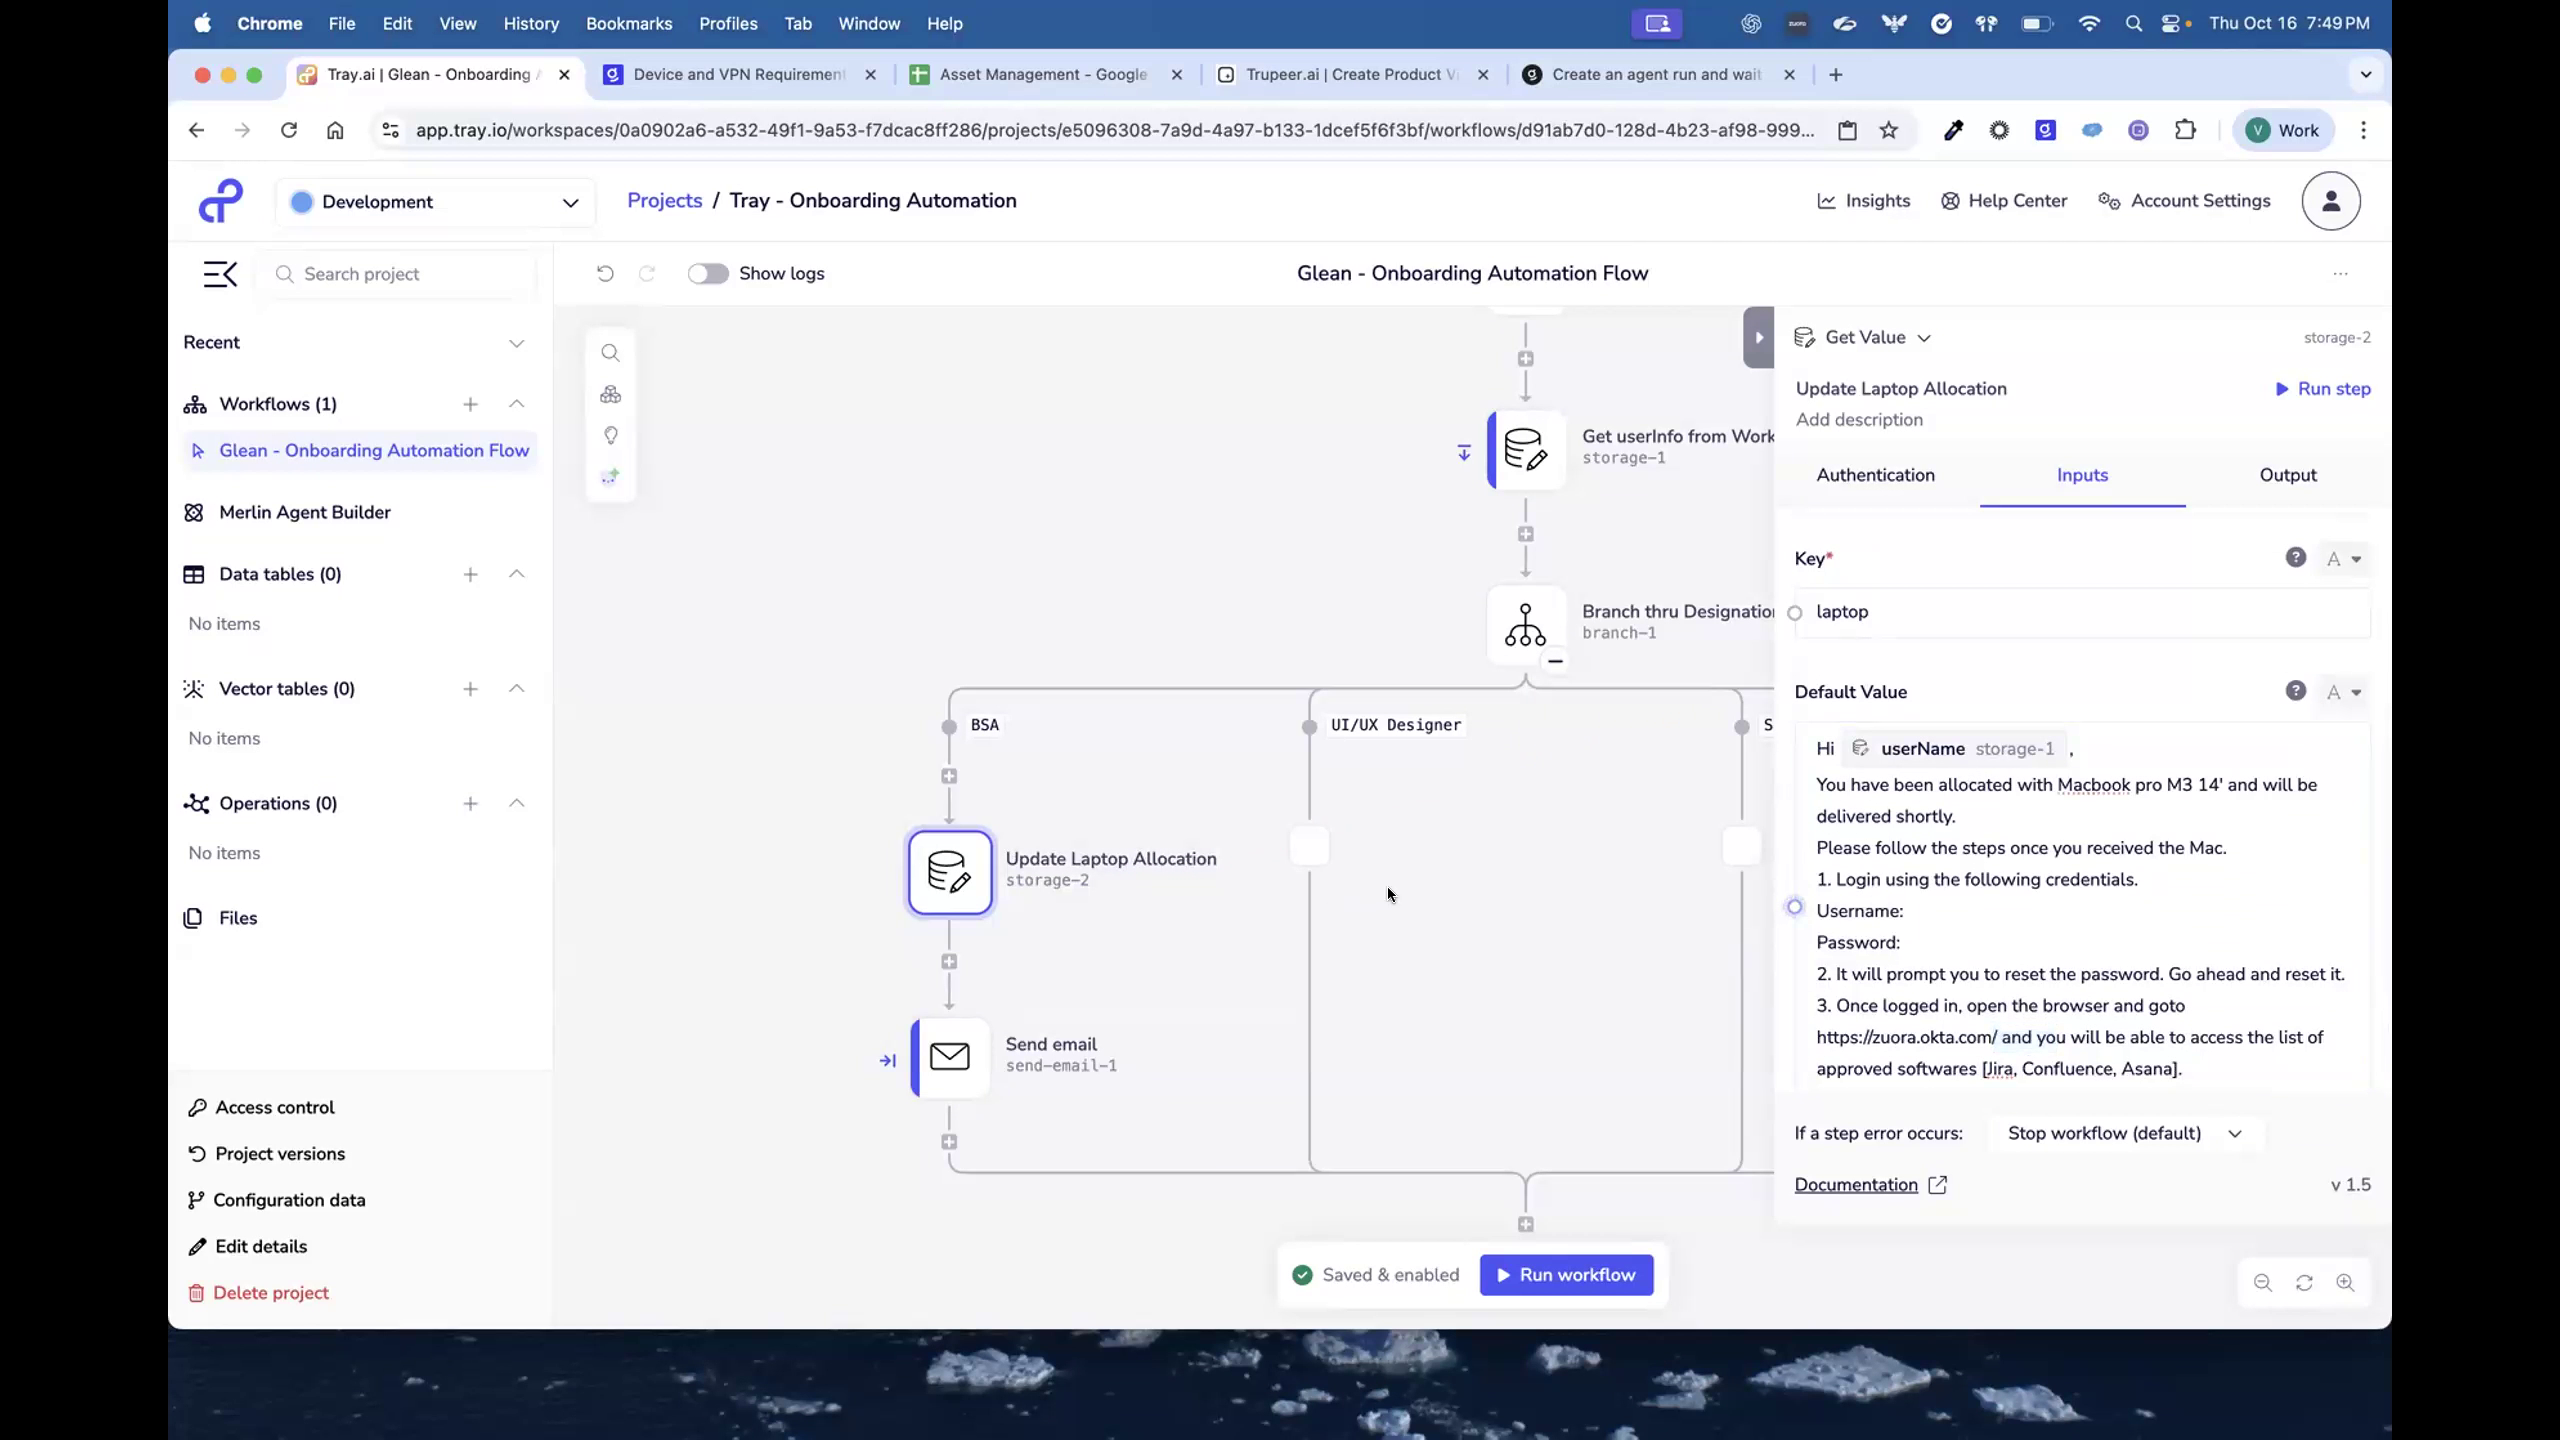Screen dimensions: 2560x1440
Task: Select the radio button beside the Default Value editor
Action: [1794, 906]
